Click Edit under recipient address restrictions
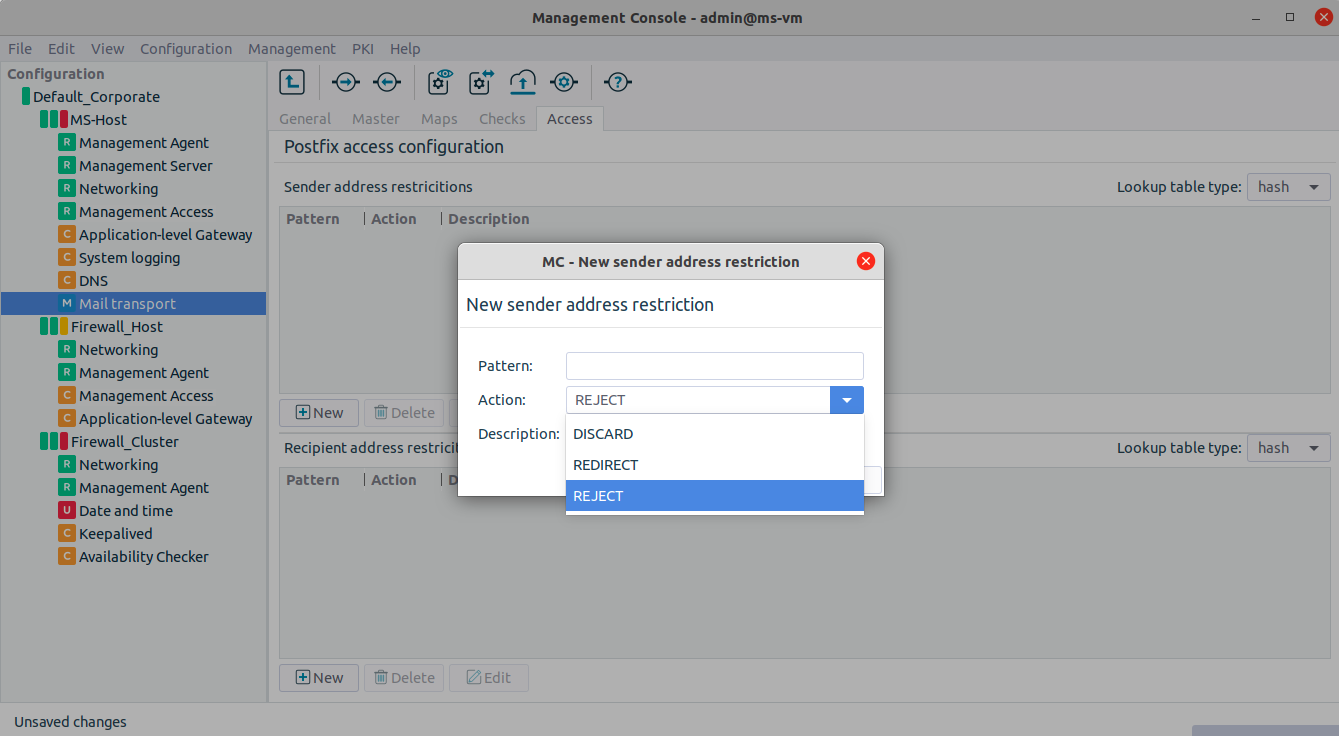The height and width of the screenshot is (736, 1339). 489,677
